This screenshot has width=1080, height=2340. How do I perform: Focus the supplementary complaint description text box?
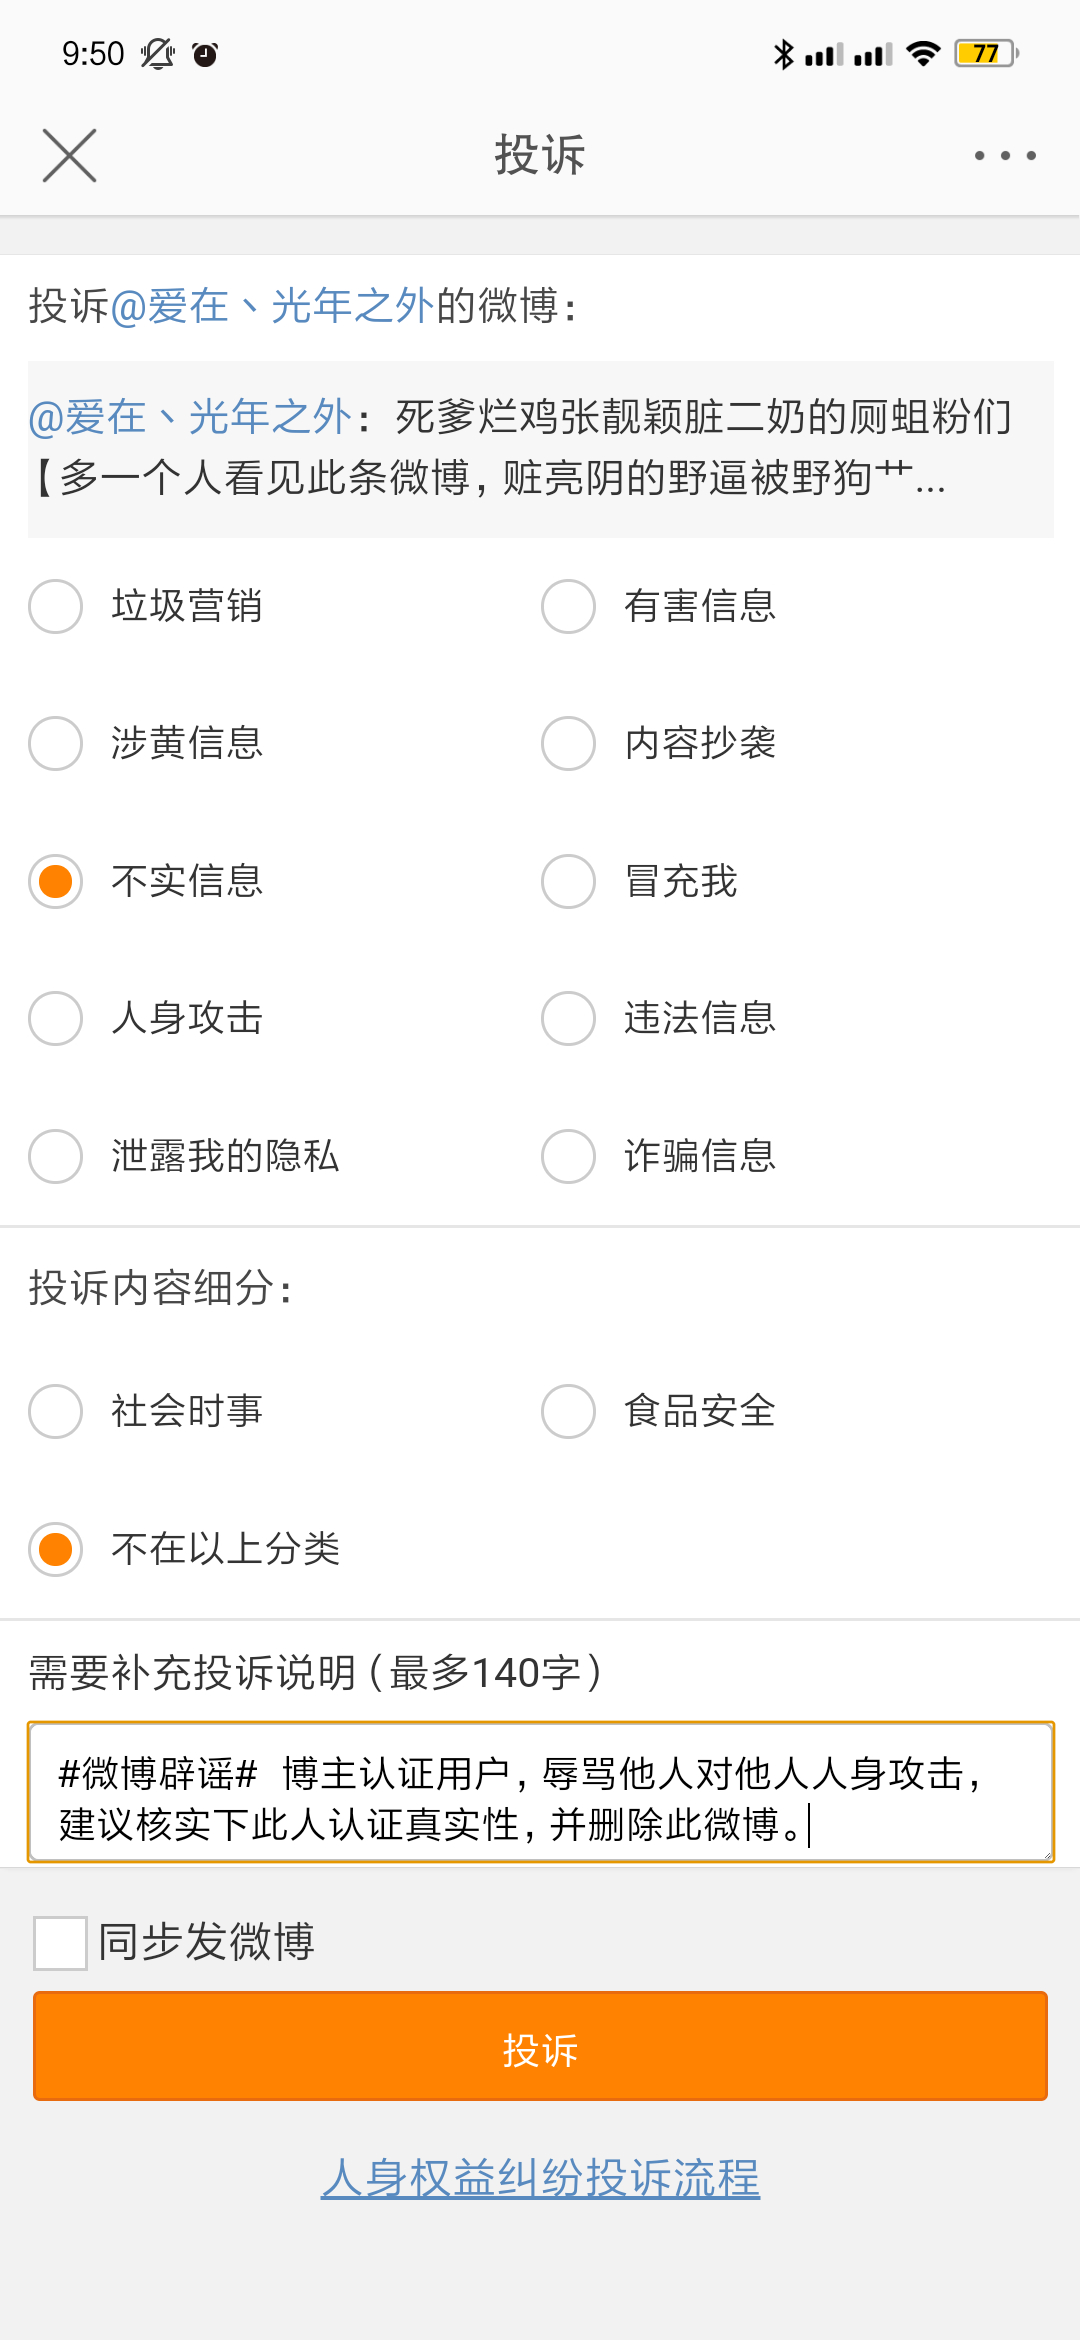click(540, 1792)
